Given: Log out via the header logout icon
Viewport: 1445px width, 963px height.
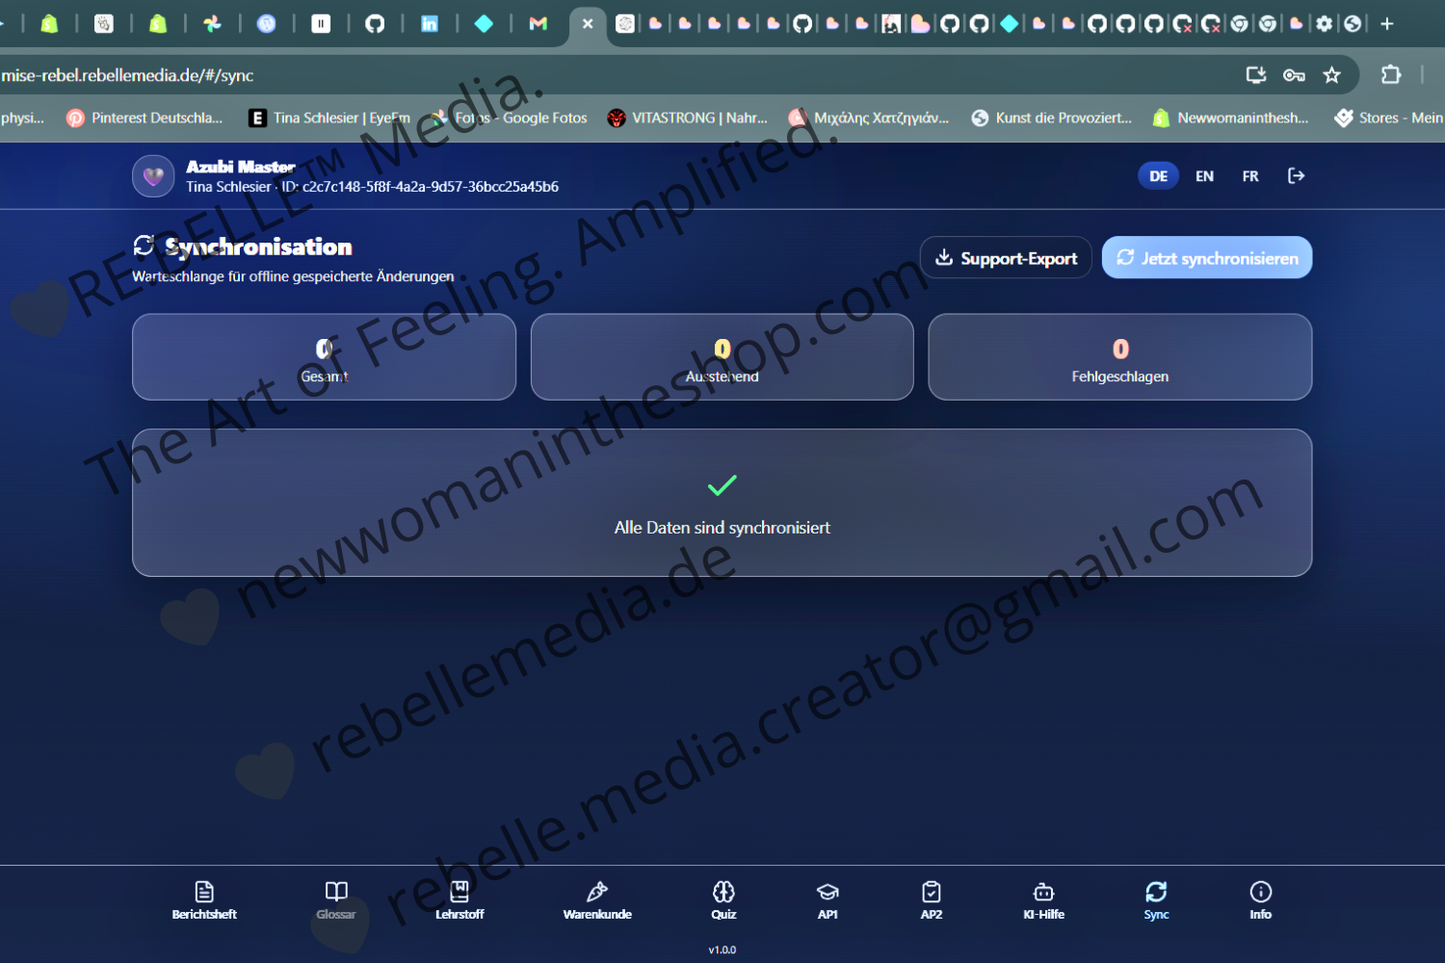Looking at the screenshot, I should click(x=1296, y=175).
